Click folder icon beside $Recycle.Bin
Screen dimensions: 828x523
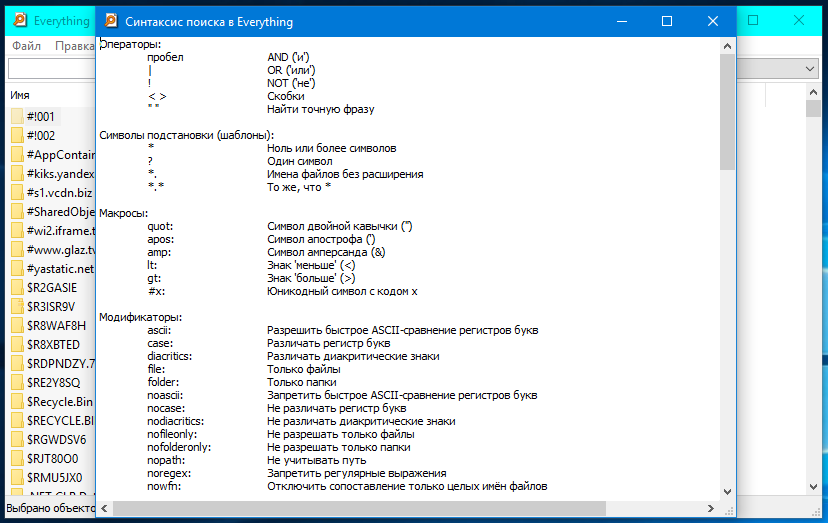click(x=17, y=401)
